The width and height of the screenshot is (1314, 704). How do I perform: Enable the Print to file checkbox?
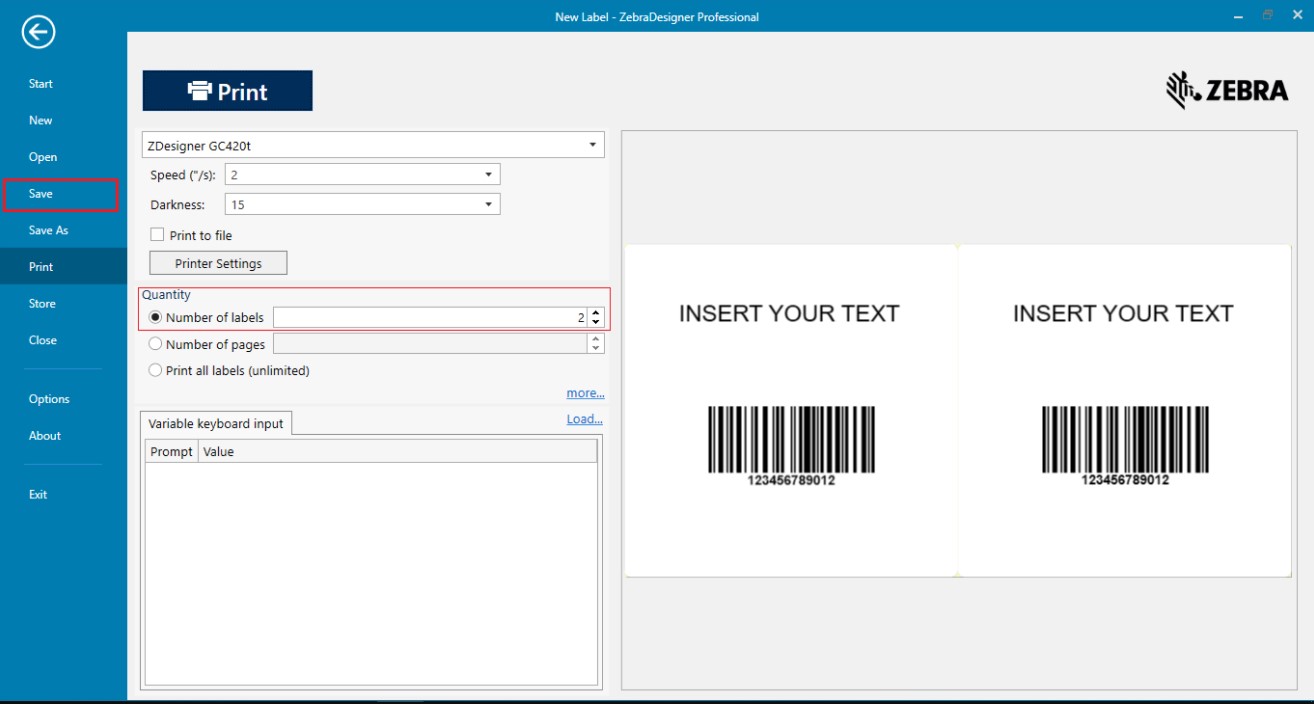(x=157, y=235)
